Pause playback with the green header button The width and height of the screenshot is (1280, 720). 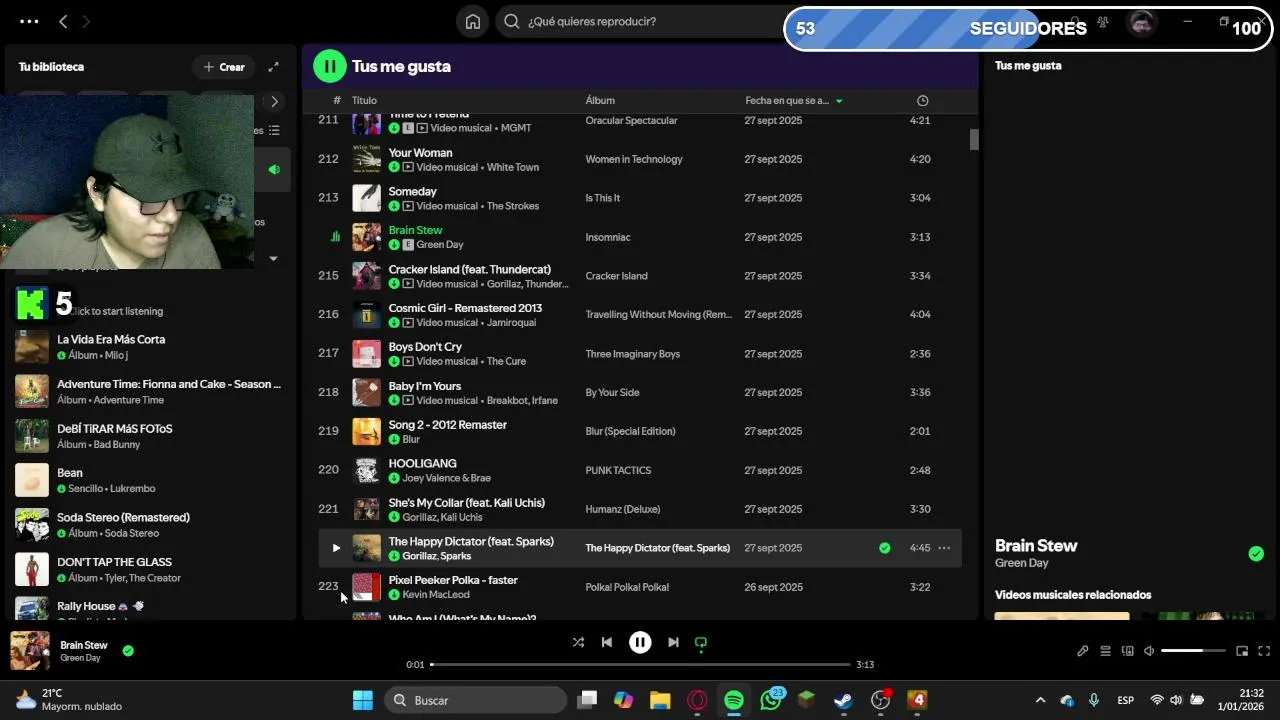(x=329, y=66)
